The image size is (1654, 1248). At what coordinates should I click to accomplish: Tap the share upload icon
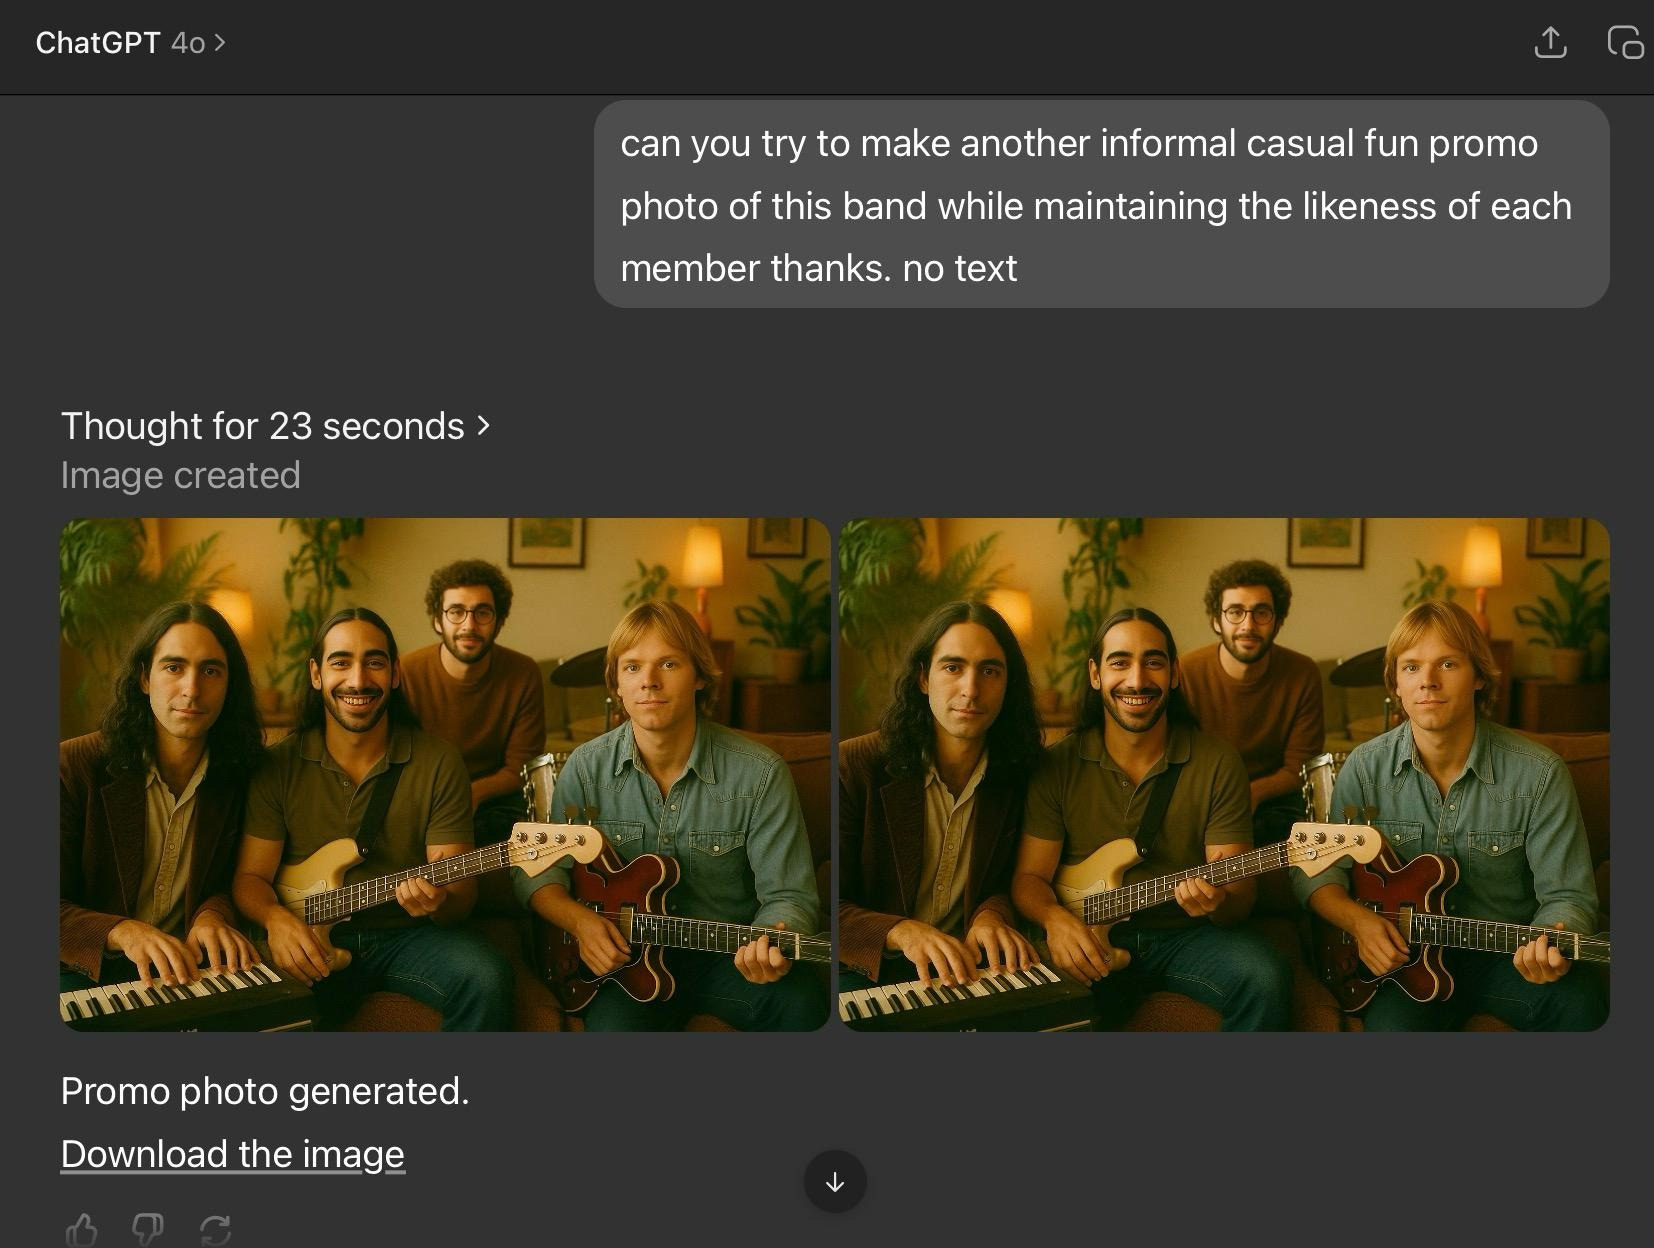pyautogui.click(x=1550, y=42)
